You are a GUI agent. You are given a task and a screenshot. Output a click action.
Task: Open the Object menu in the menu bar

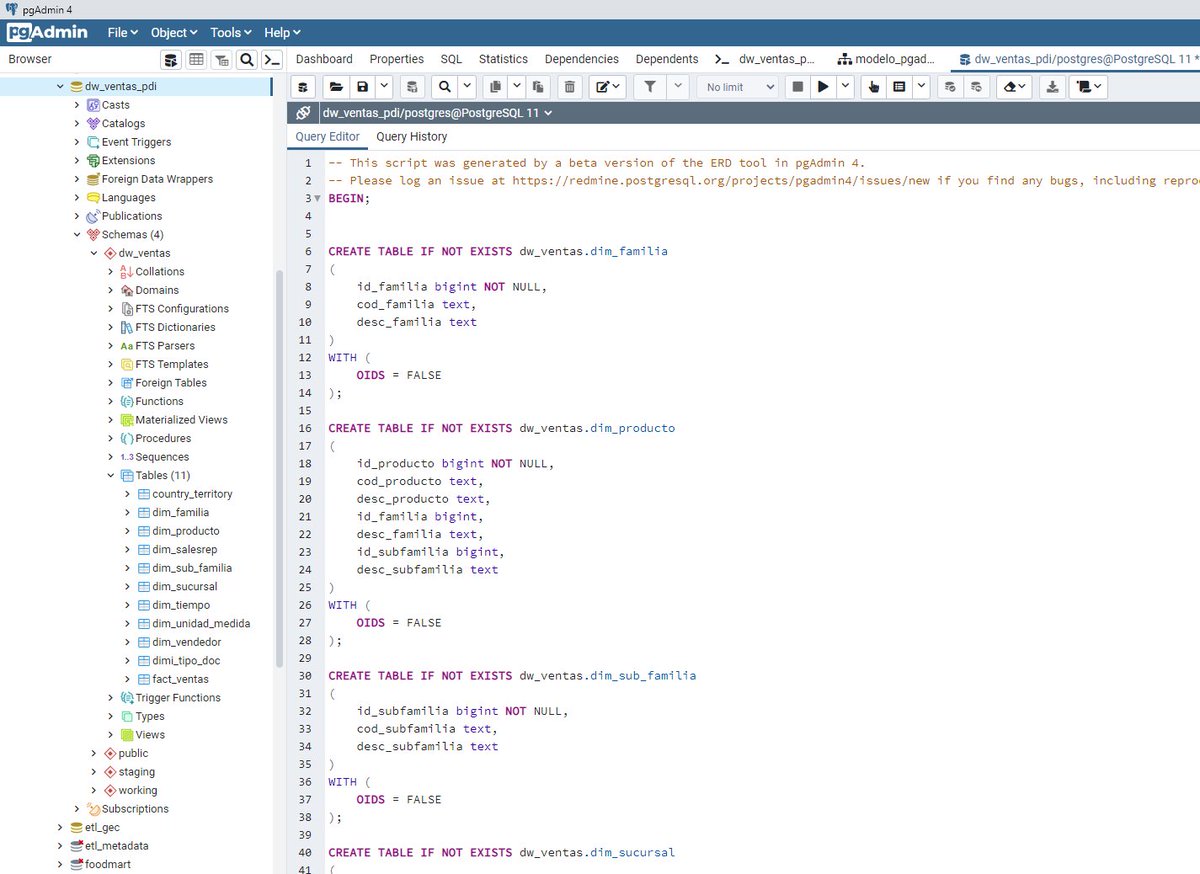(x=173, y=32)
